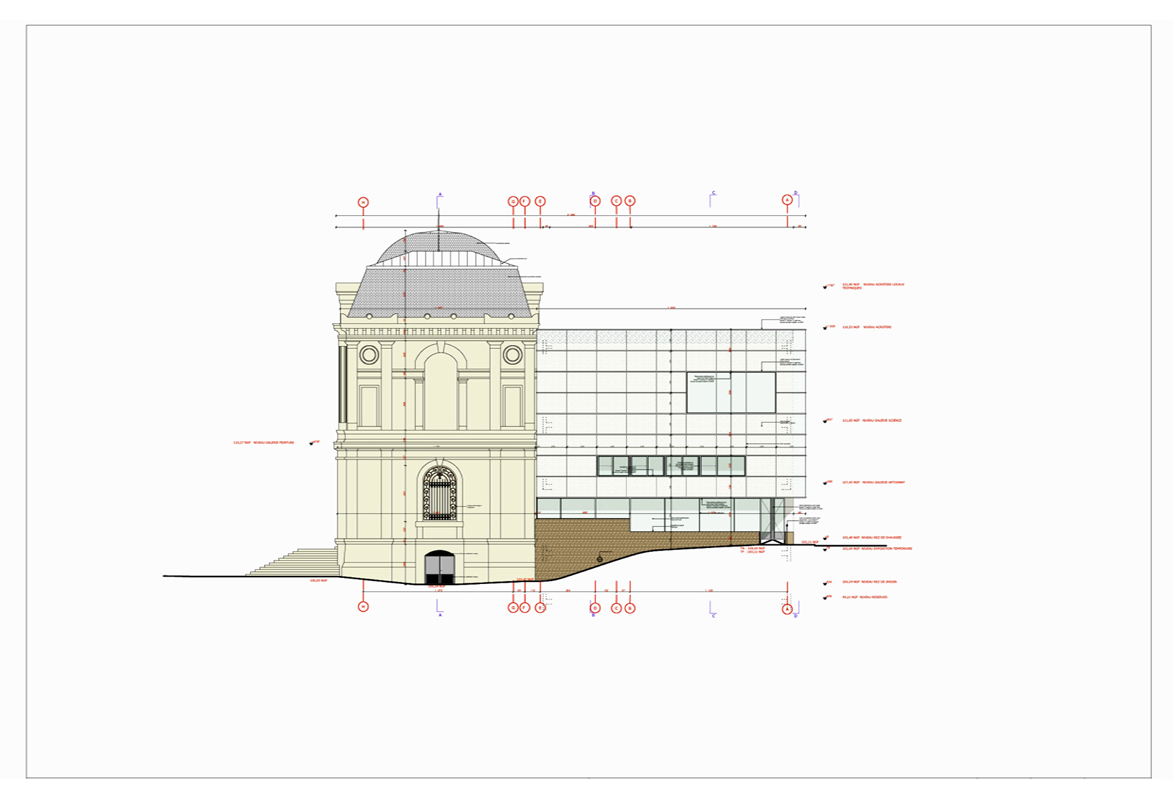This screenshot has width=1174, height=800.
Task: Click the right round oculus window
Action: click(x=512, y=354)
